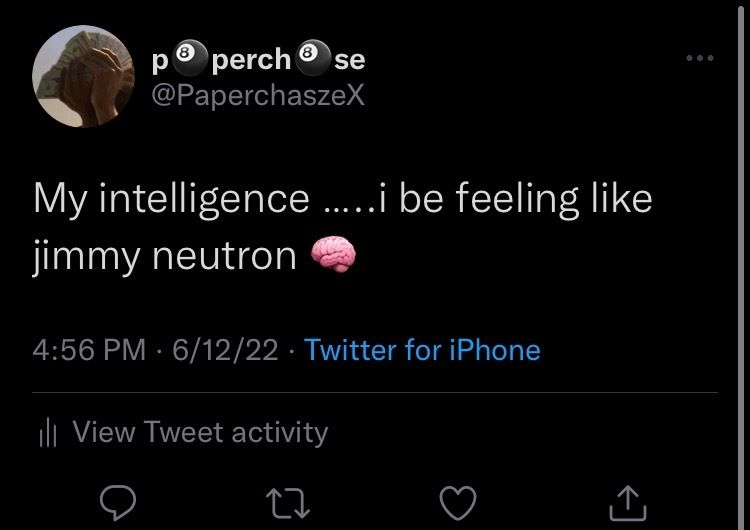Click the vertical scrollbar on the right edge

(741, 263)
